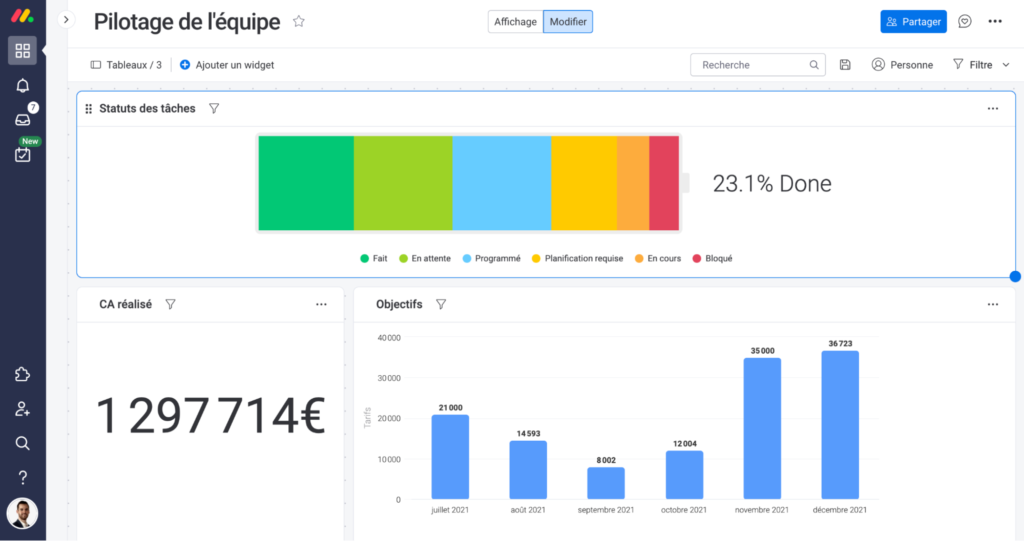Open the CA réalisé filter funnel
This screenshot has height=541, width=1024.
click(170, 304)
